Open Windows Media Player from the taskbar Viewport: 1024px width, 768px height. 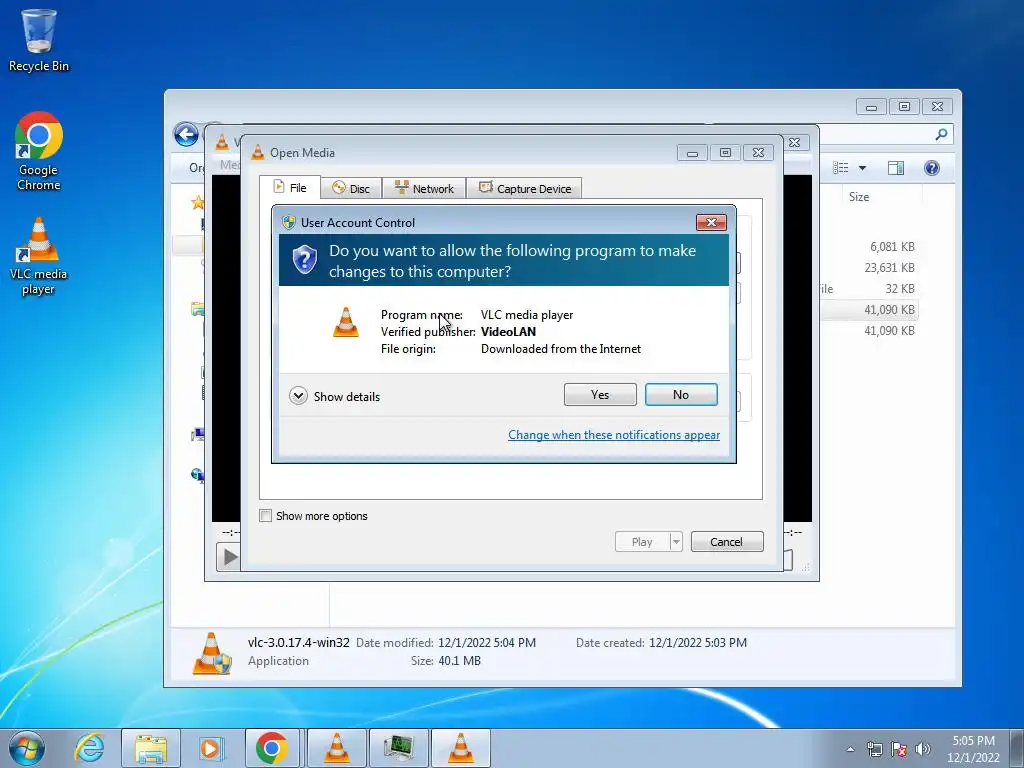(x=210, y=748)
